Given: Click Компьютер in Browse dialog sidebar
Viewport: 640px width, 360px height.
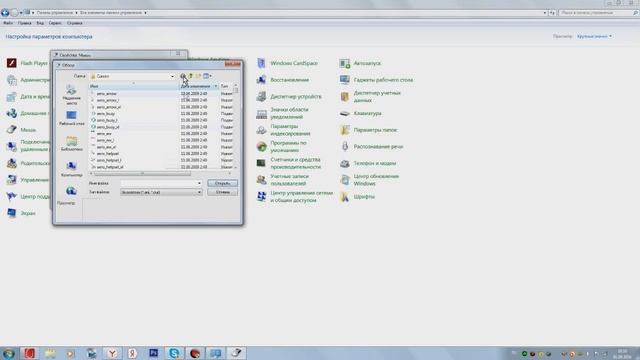Looking at the screenshot, I should (71, 169).
